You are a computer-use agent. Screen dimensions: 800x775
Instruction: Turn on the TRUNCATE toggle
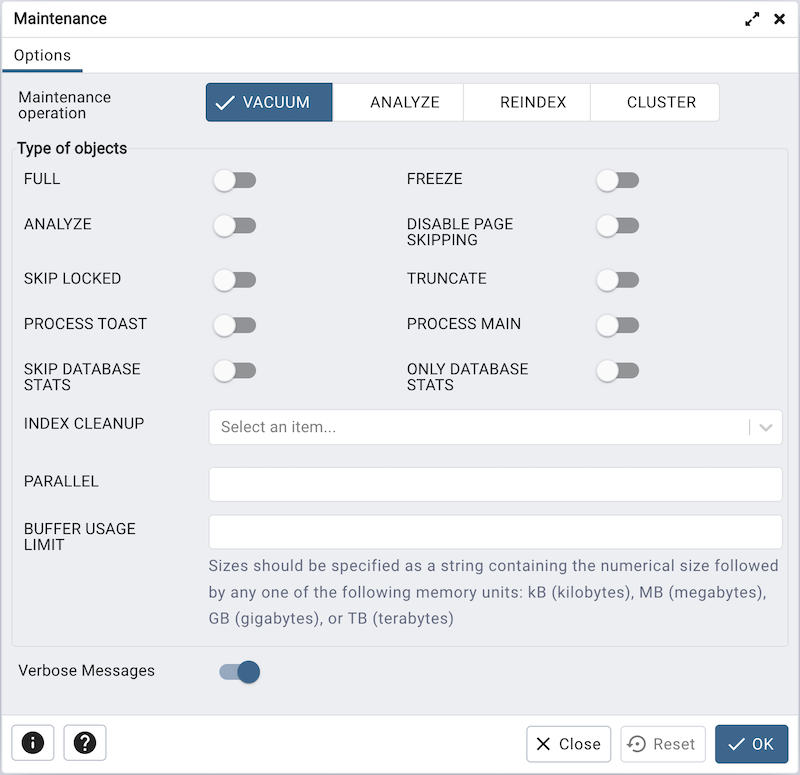[x=618, y=280]
